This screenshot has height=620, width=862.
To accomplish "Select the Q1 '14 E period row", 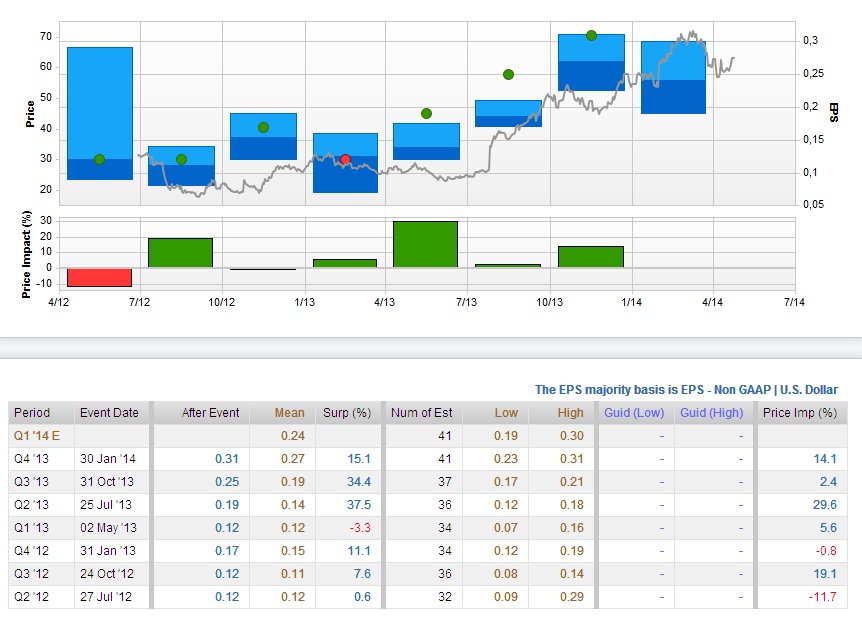I will 428,436.
